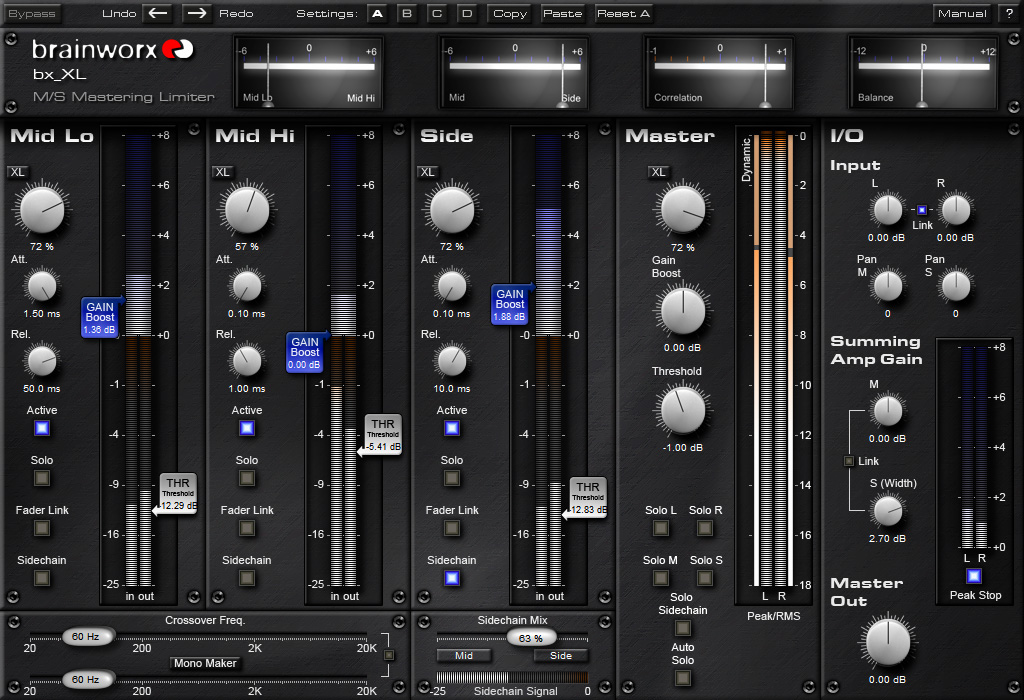Click the Mid Hi XL saturation knob
This screenshot has width=1024, height=700.
[247, 210]
